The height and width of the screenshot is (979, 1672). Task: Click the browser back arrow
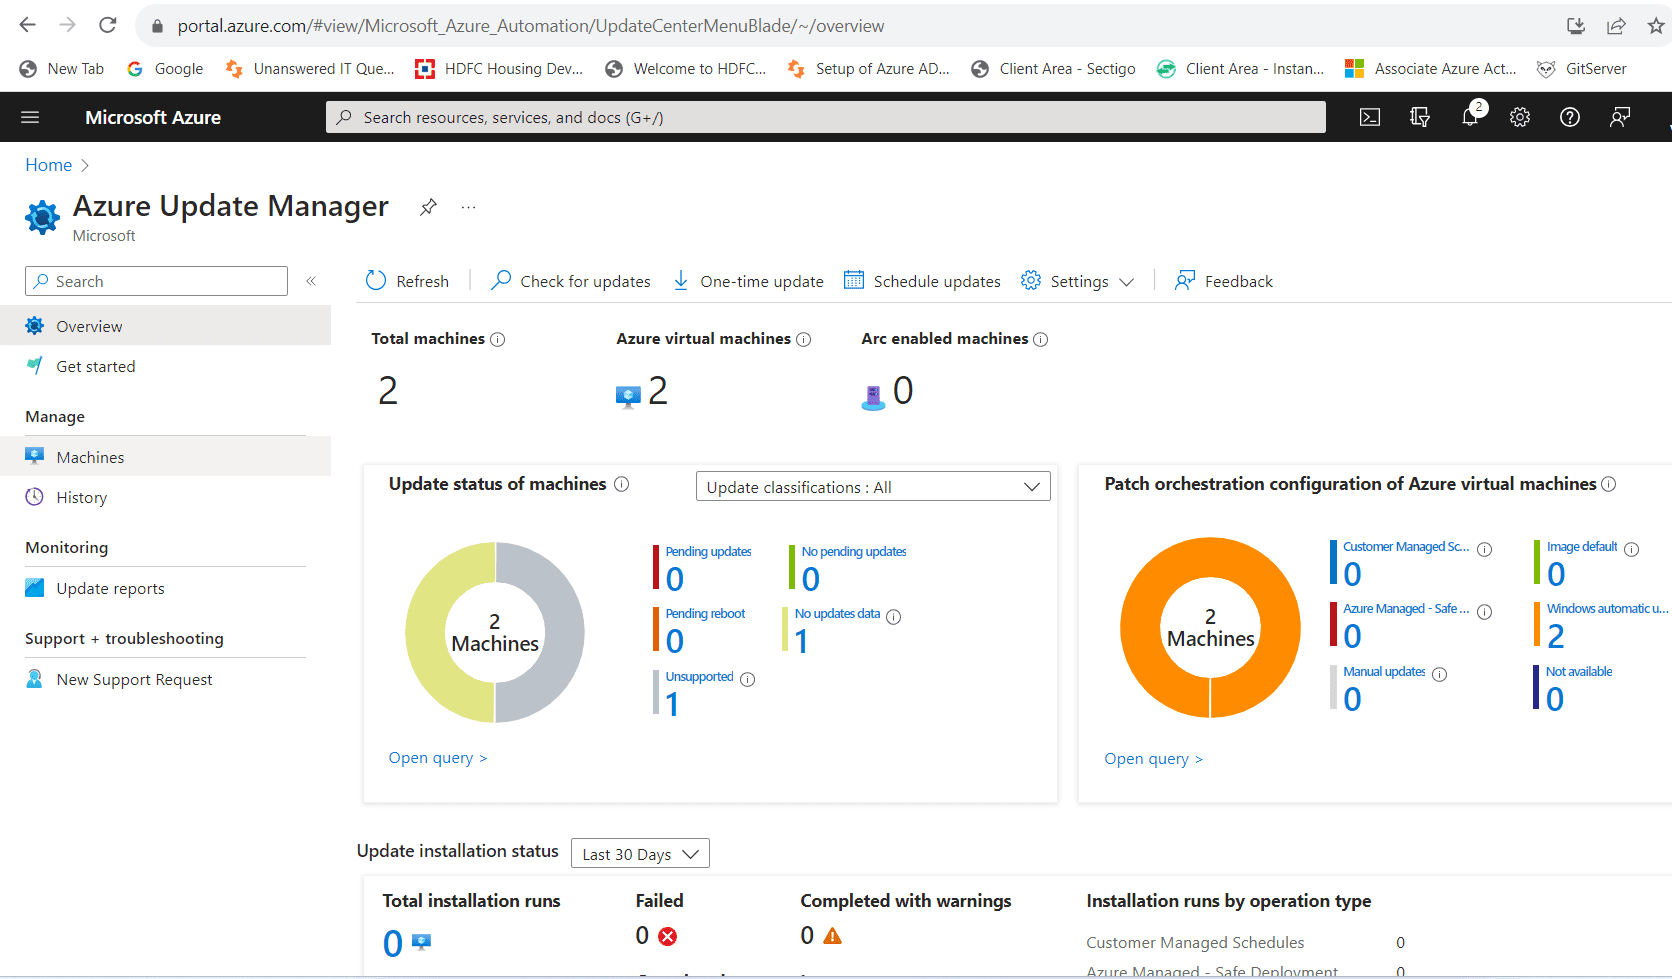[27, 25]
